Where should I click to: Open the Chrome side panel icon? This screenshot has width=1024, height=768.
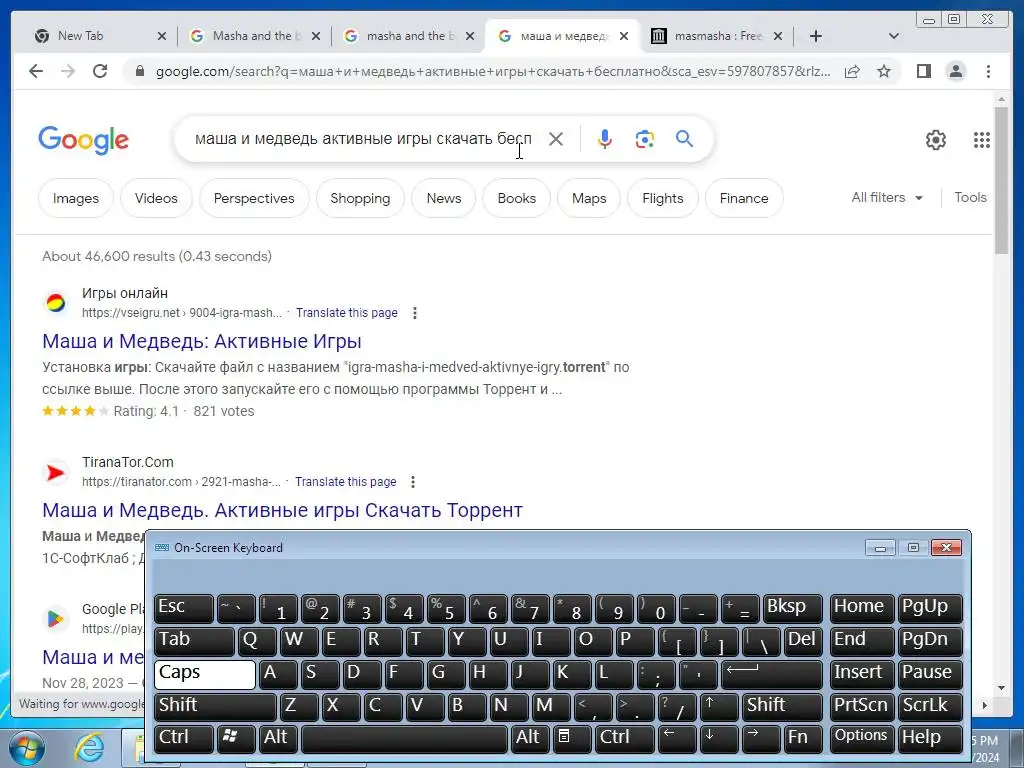(923, 71)
